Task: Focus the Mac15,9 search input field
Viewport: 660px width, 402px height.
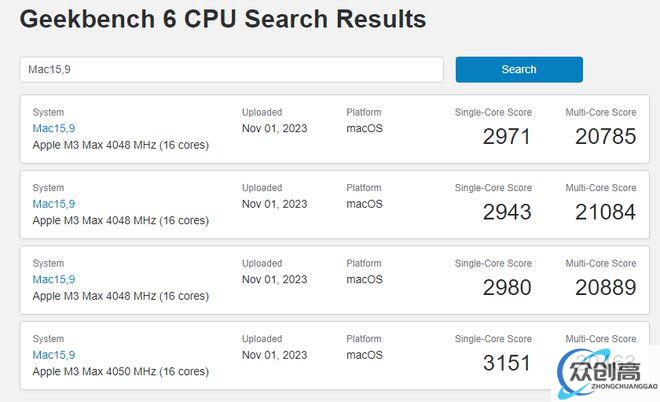Action: point(232,69)
